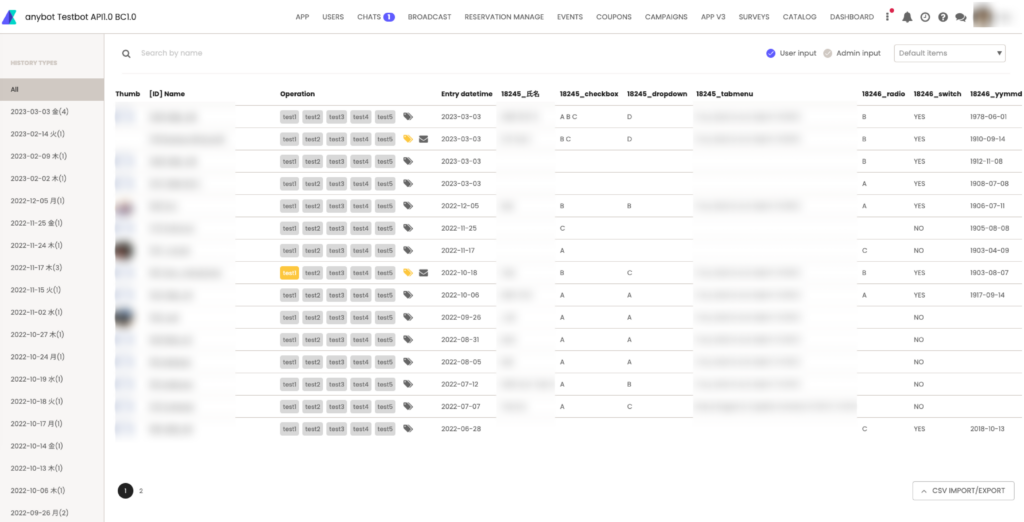
Task: Click the clock history icon in header
Action: 925,17
